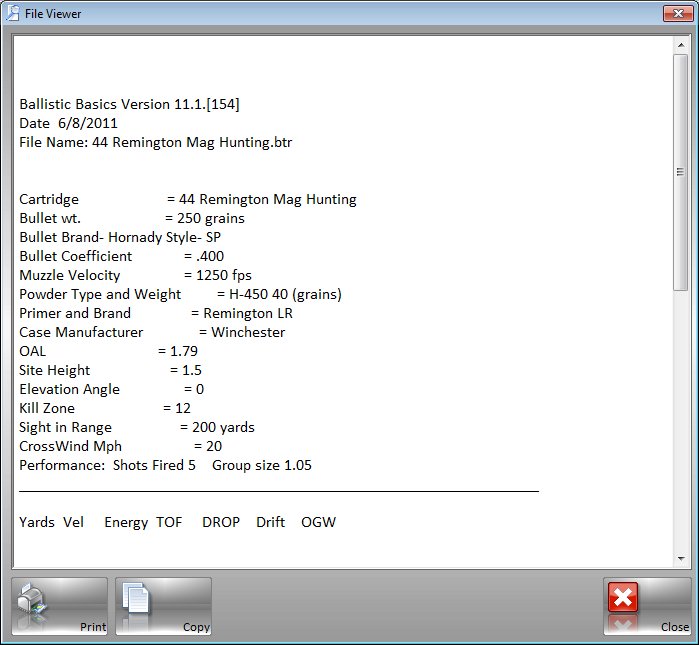
Task: Click the Date 6/8/2011 line
Action: (x=68, y=123)
